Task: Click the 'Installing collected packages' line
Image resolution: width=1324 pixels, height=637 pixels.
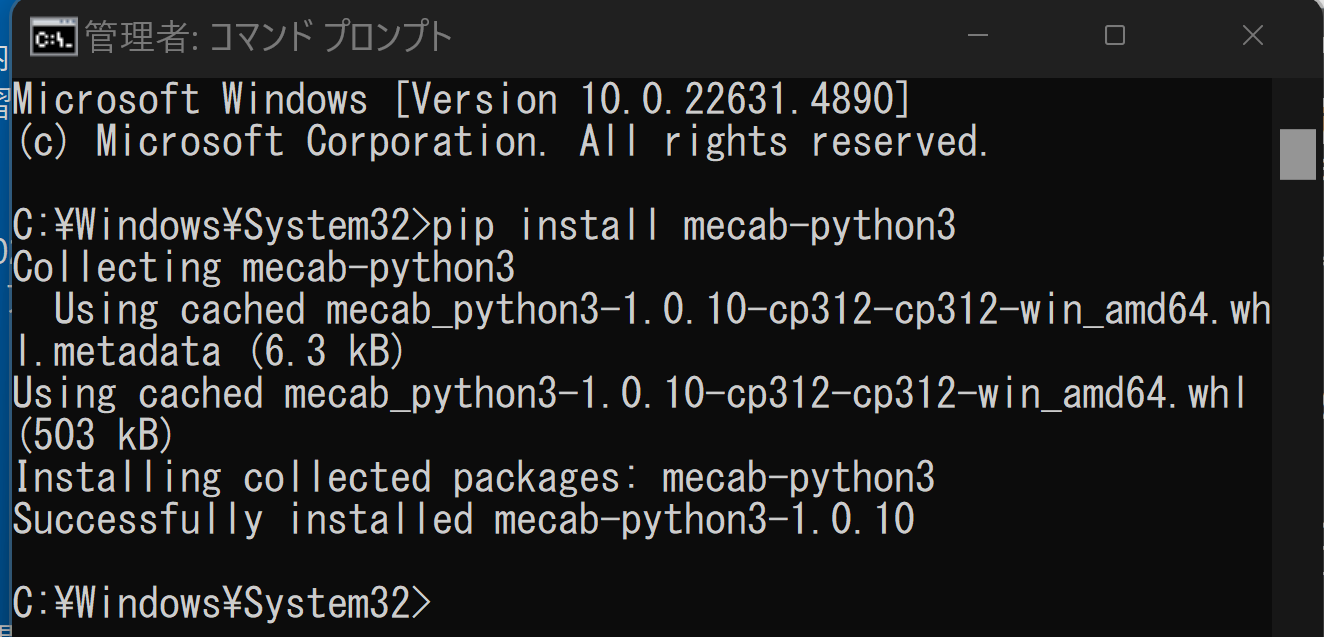Action: click(474, 478)
